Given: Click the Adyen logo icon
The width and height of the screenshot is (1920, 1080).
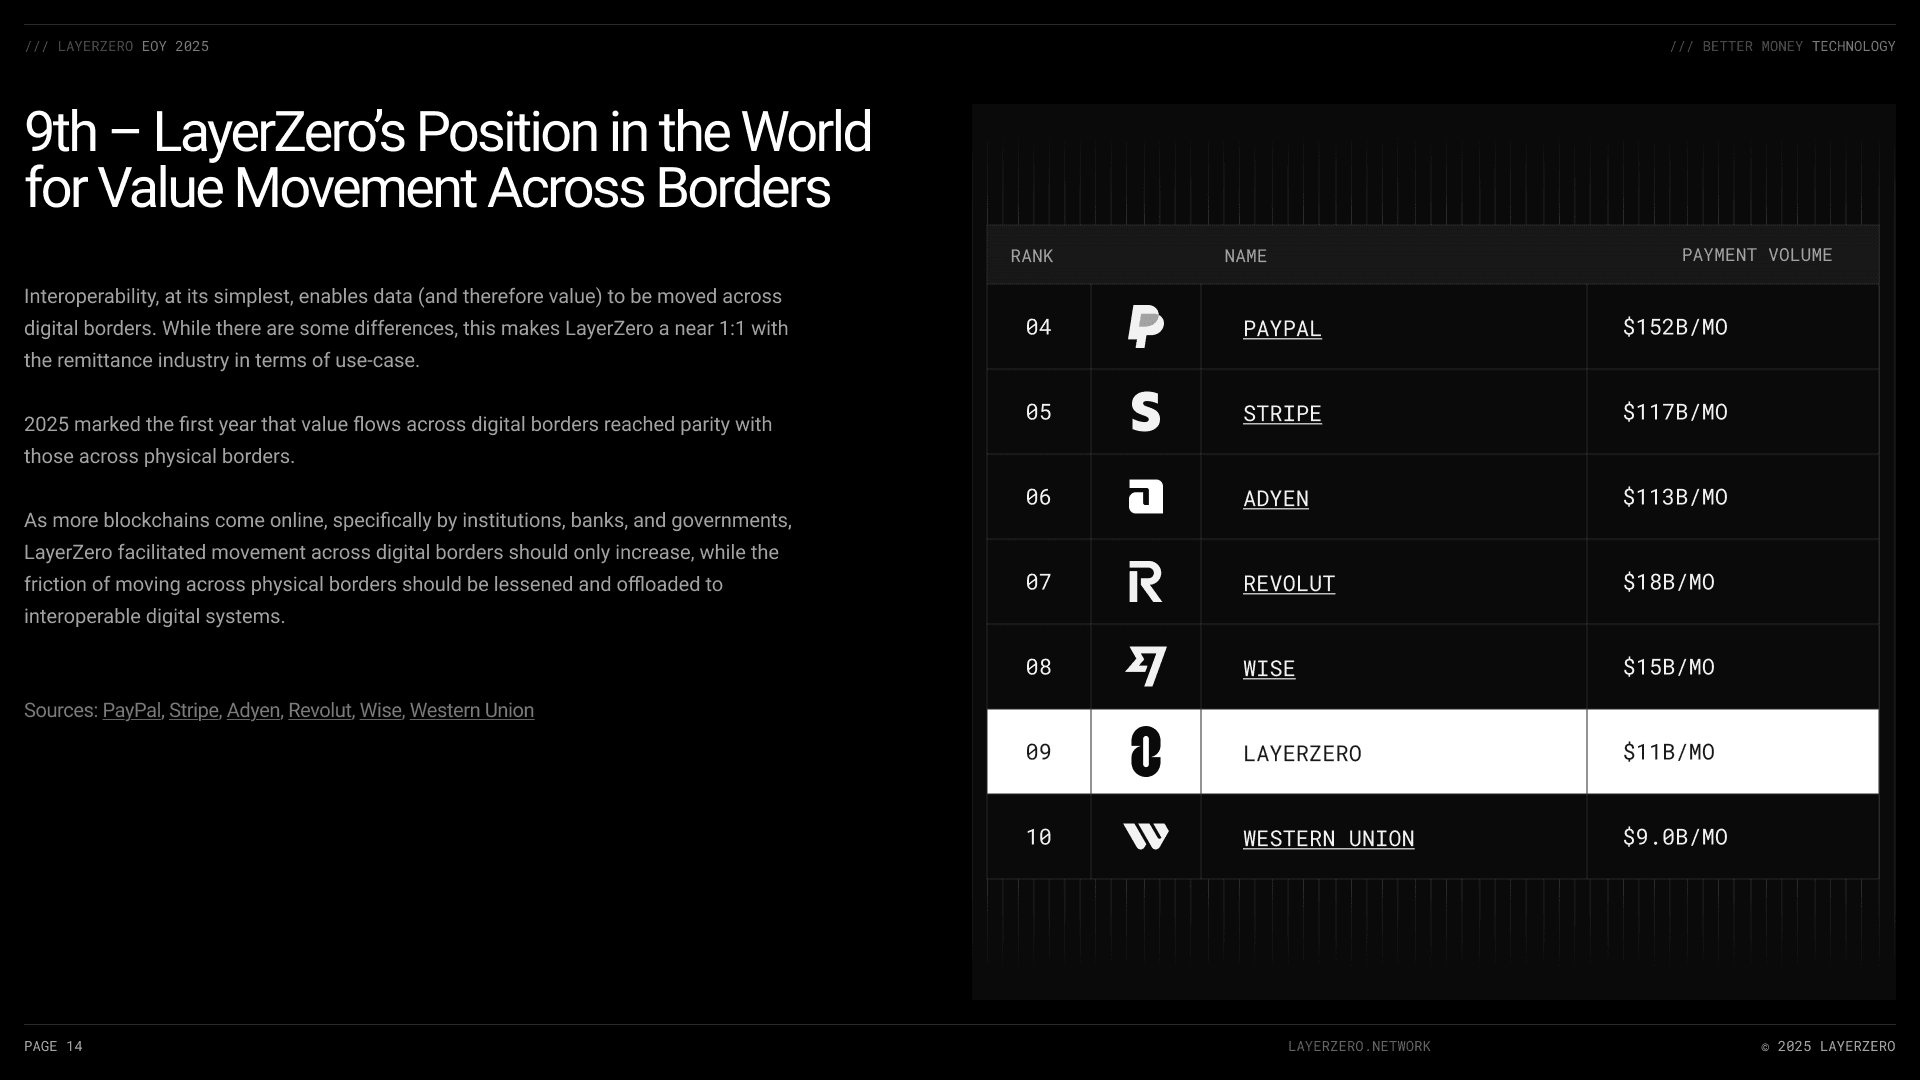Looking at the screenshot, I should tap(1145, 497).
